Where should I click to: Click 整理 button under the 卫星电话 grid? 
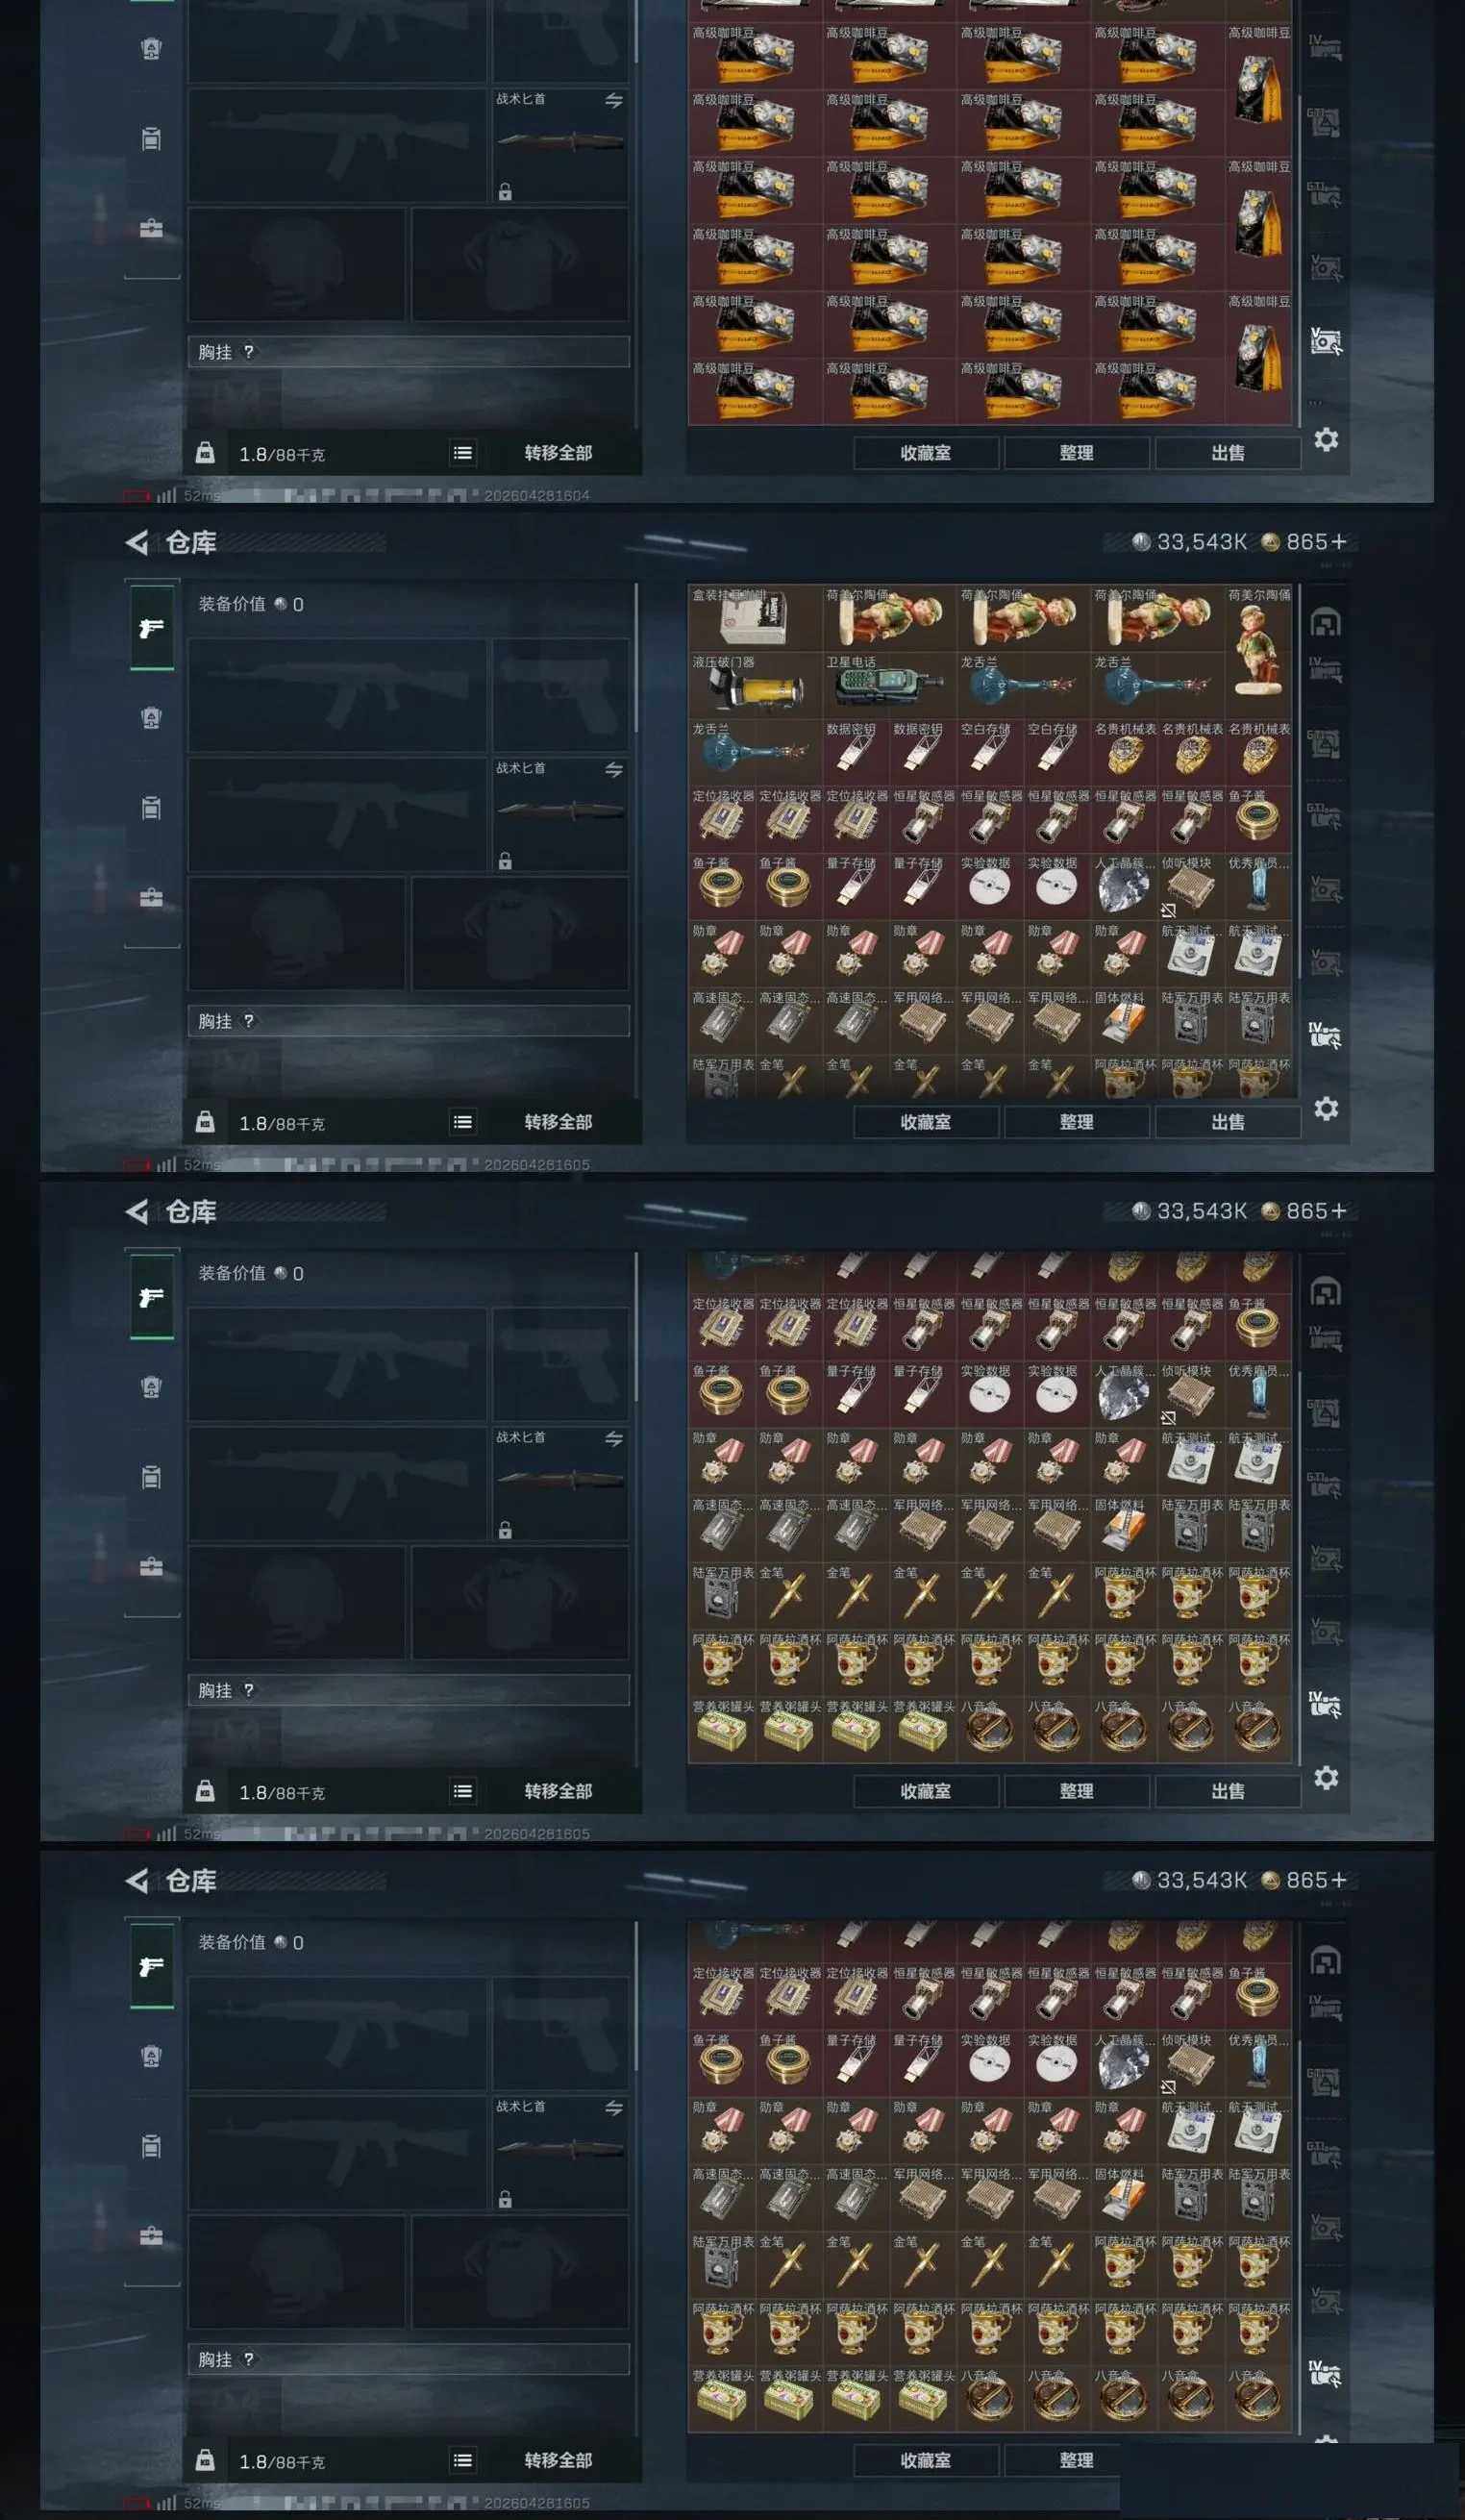tap(1076, 1122)
